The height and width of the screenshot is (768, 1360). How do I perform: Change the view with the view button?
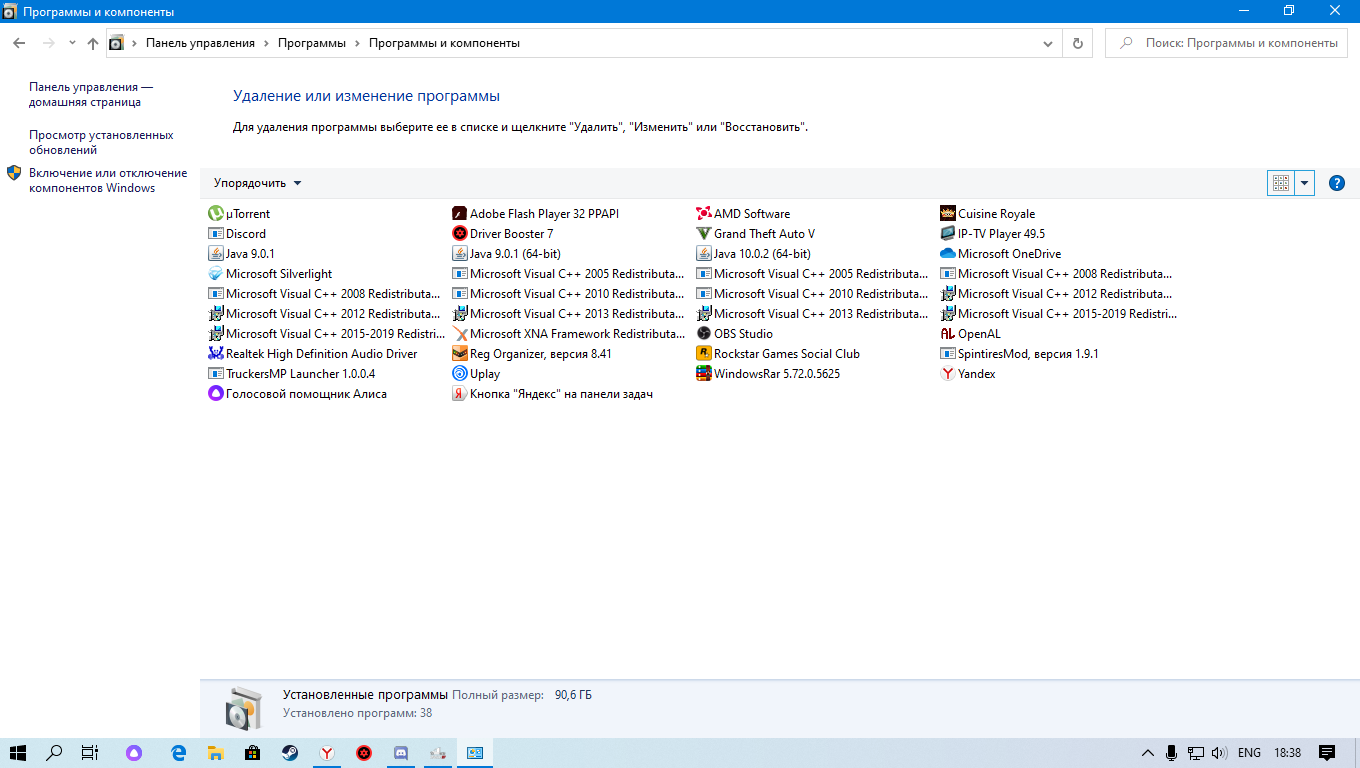(x=1280, y=183)
